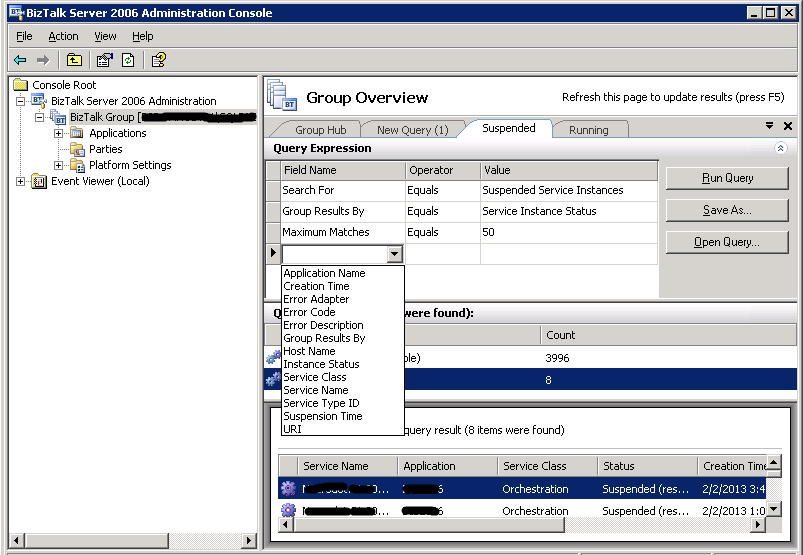The width and height of the screenshot is (803, 555).
Task: Click the Applications folder icon in tree
Action: (x=77, y=133)
